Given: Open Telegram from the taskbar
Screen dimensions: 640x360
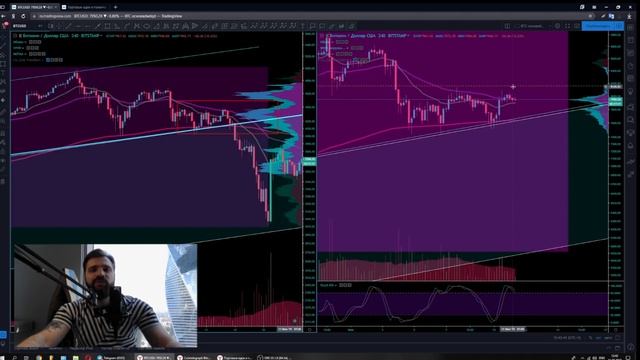Looking at the screenshot, I should (111, 358).
